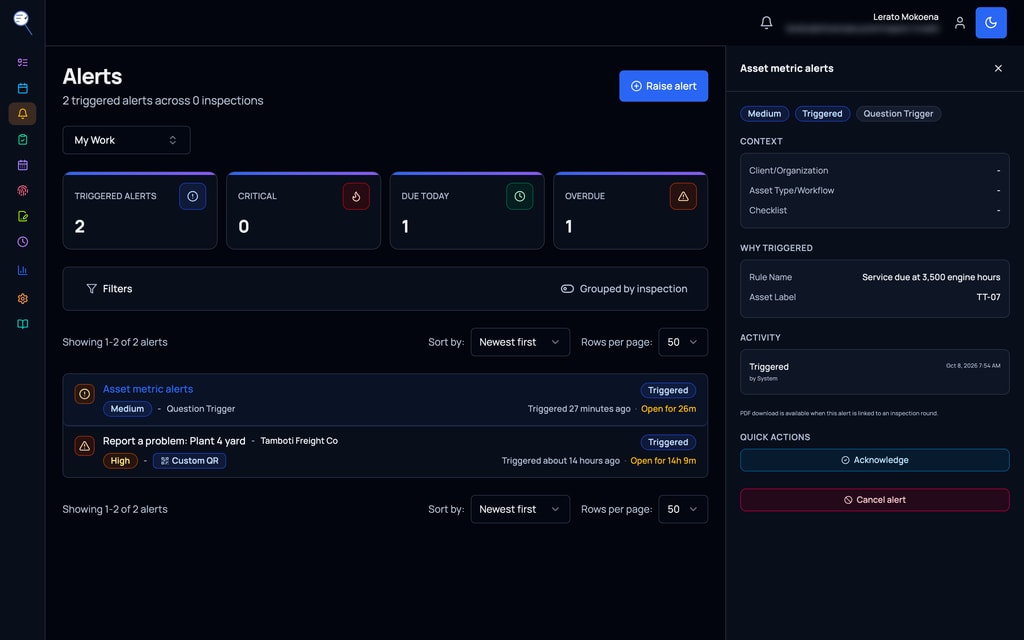The image size is (1024, 640).
Task: Click the Cancel alert button
Action: click(874, 500)
